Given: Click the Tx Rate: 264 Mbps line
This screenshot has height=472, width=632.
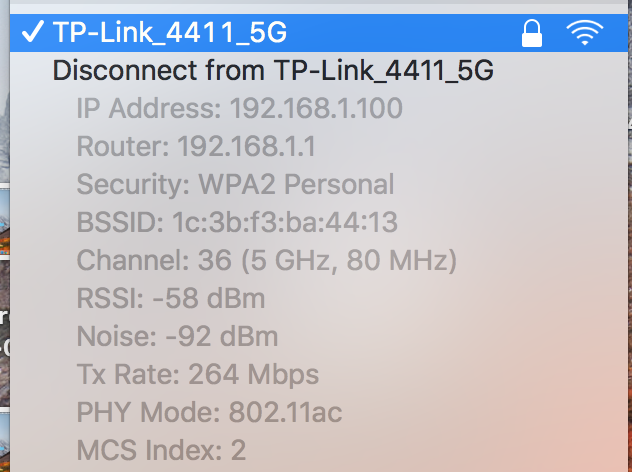Looking at the screenshot, I should (x=198, y=374).
